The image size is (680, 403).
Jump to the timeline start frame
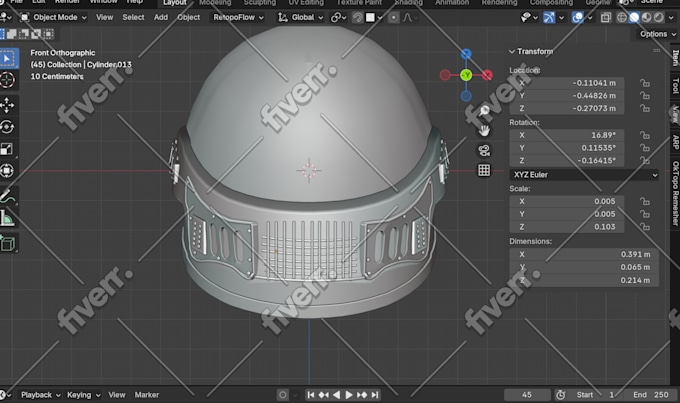tap(311, 395)
